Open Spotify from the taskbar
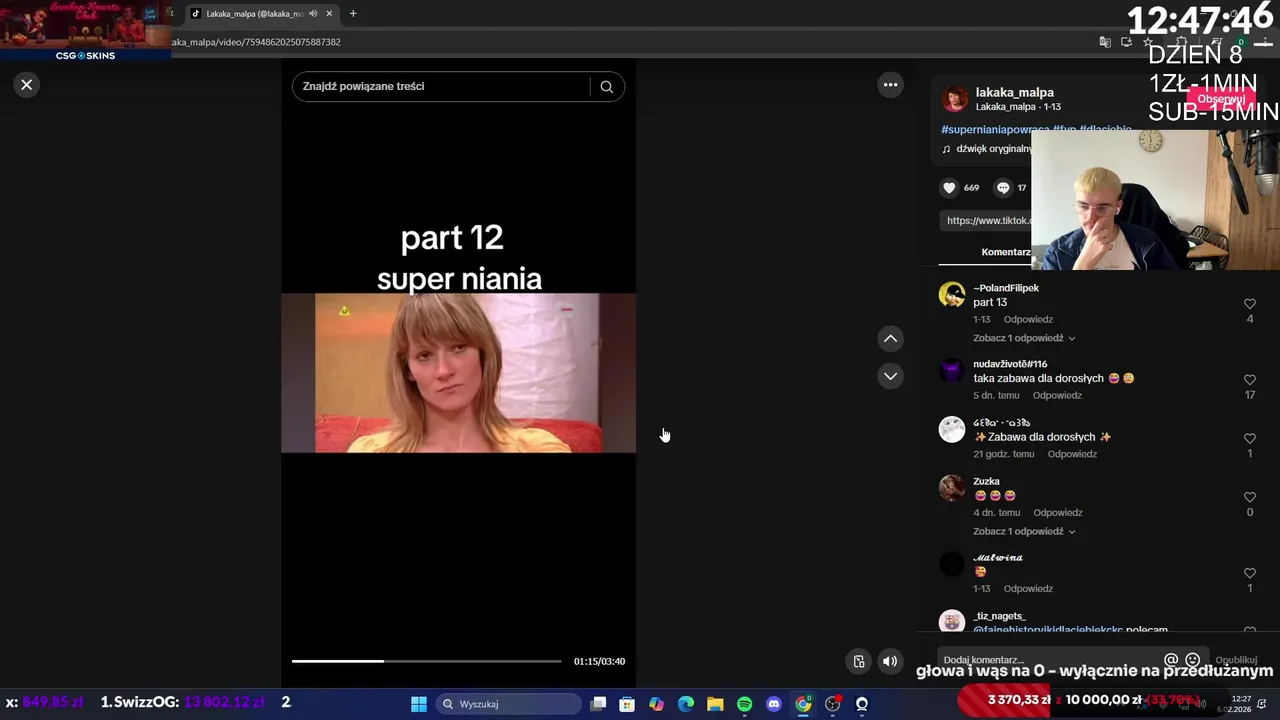 (744, 704)
